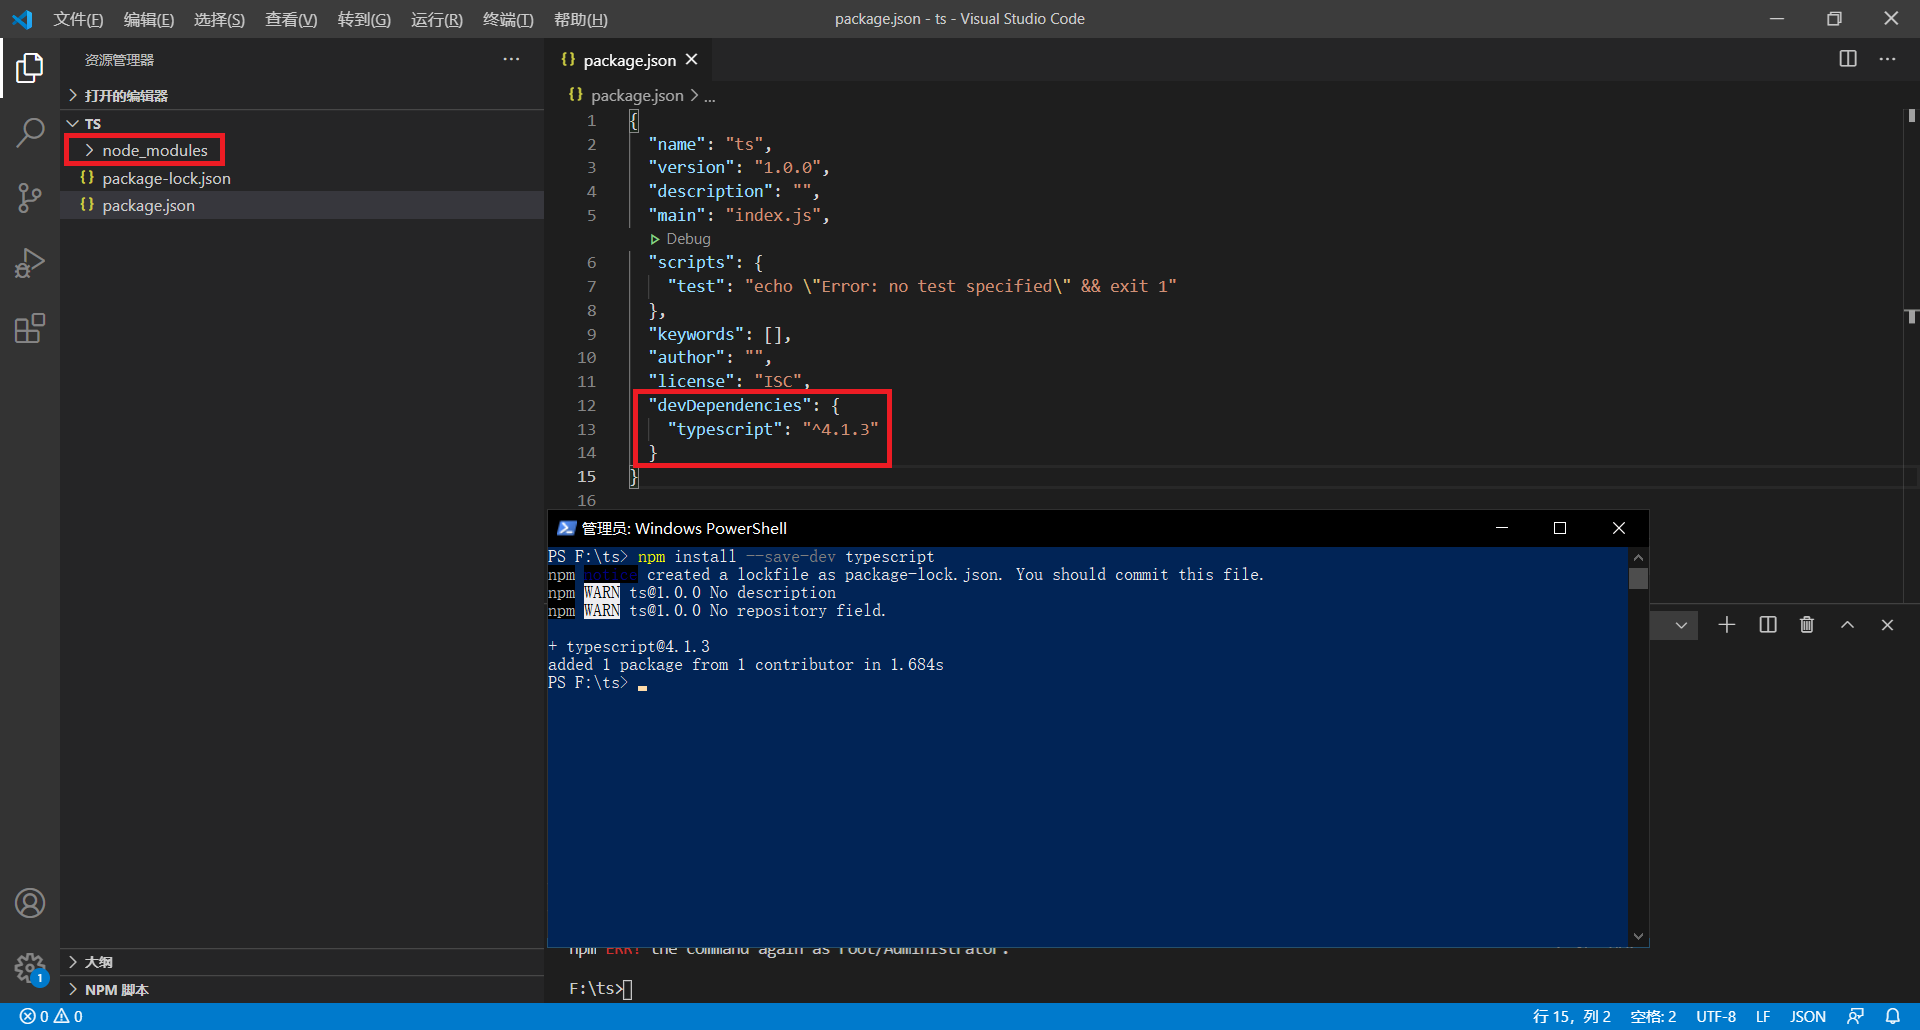Click line number 12 in the gutter

point(586,405)
